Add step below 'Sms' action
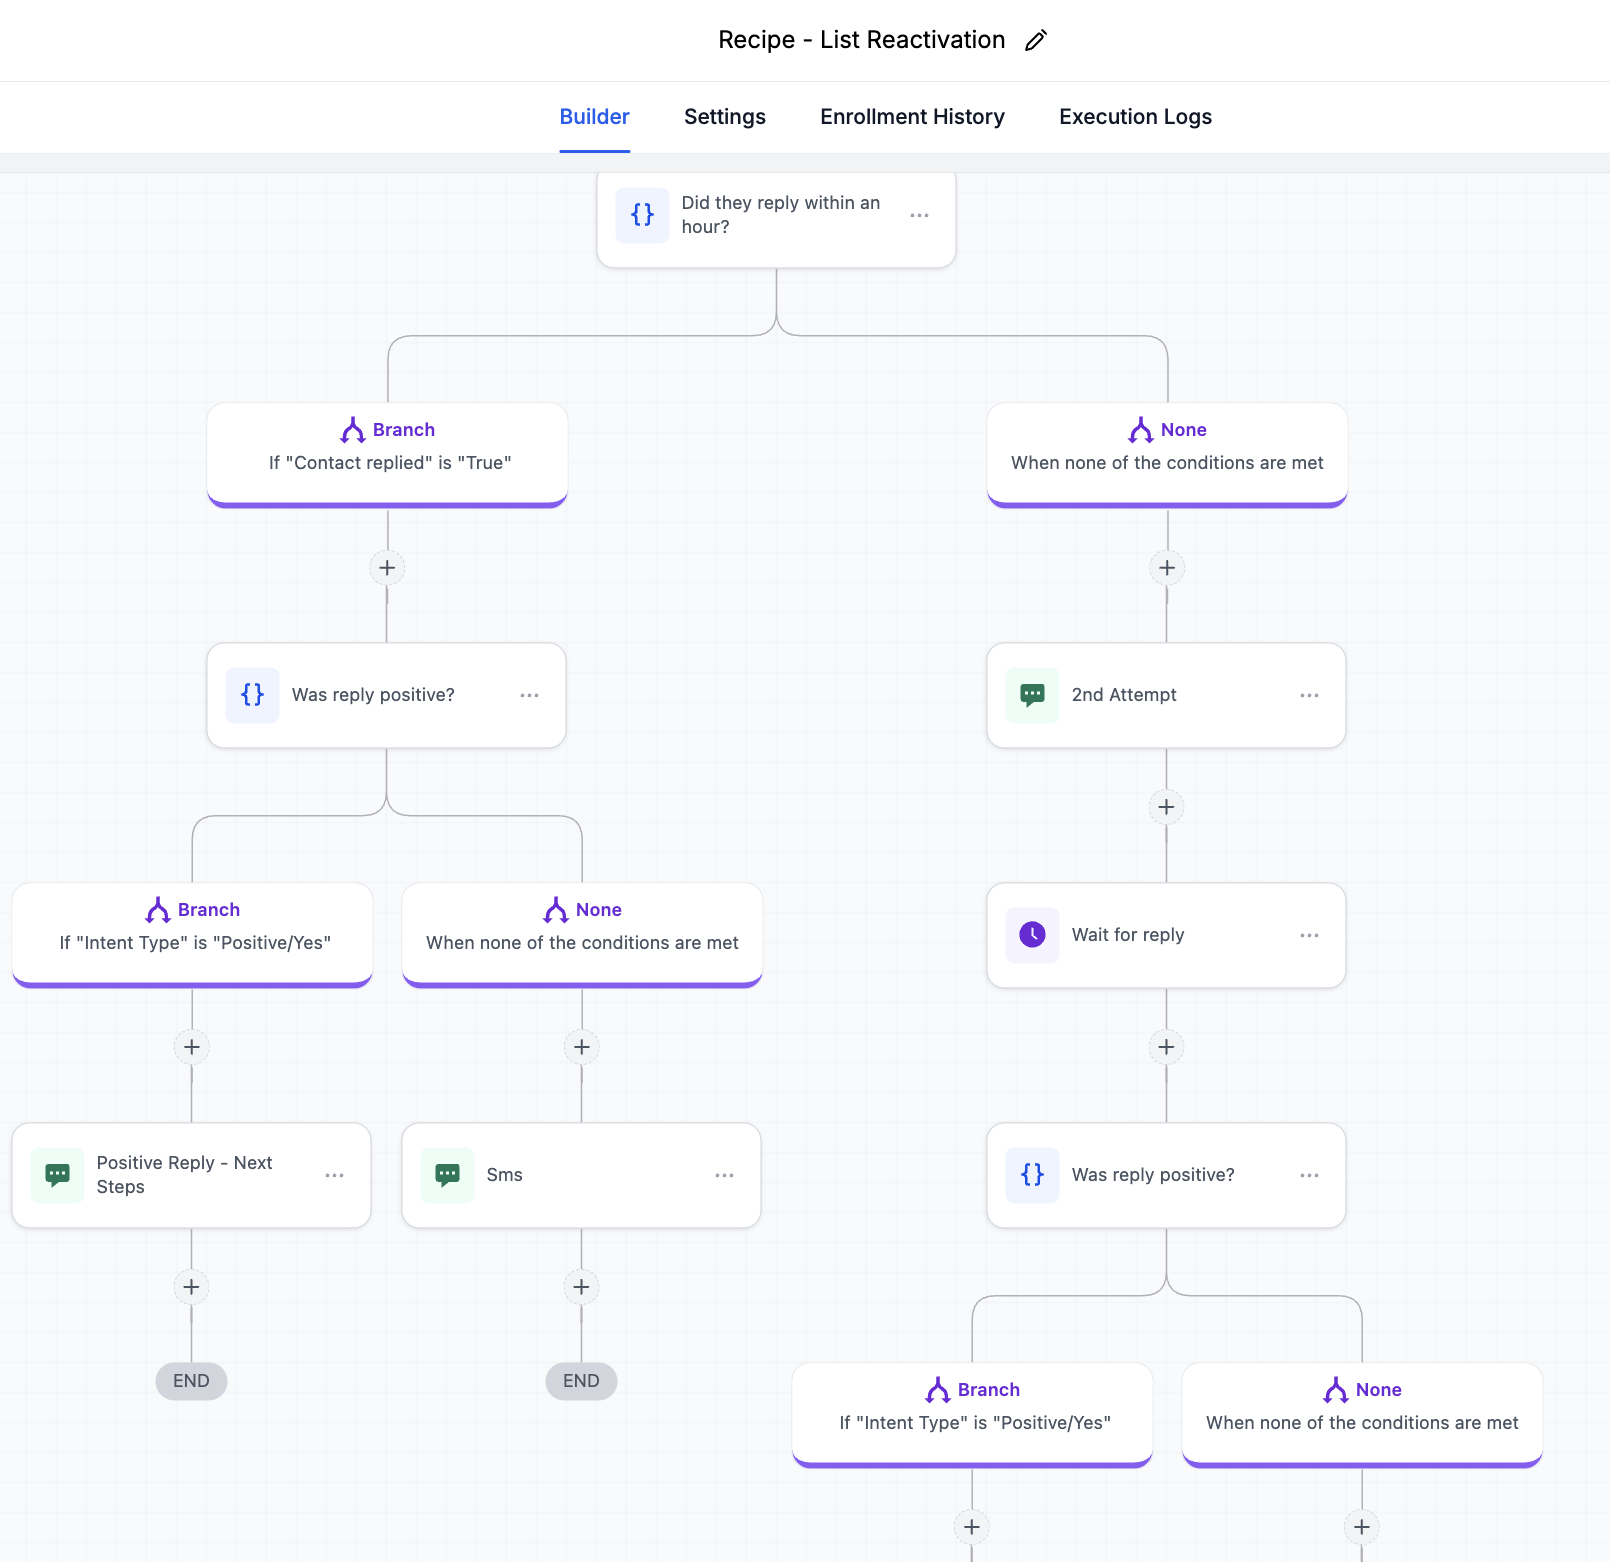This screenshot has width=1610, height=1562. pos(582,1287)
